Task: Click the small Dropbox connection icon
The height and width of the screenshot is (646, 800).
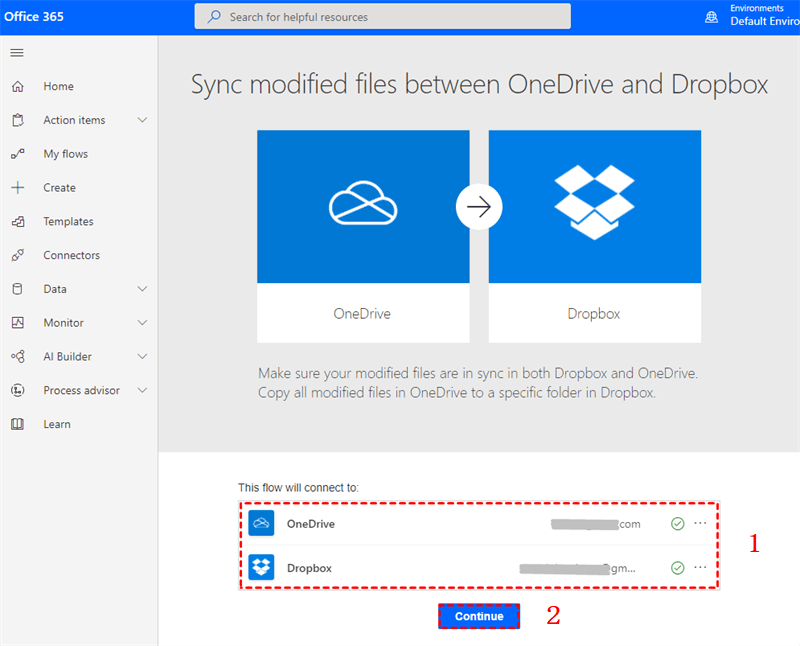Action: 261,567
